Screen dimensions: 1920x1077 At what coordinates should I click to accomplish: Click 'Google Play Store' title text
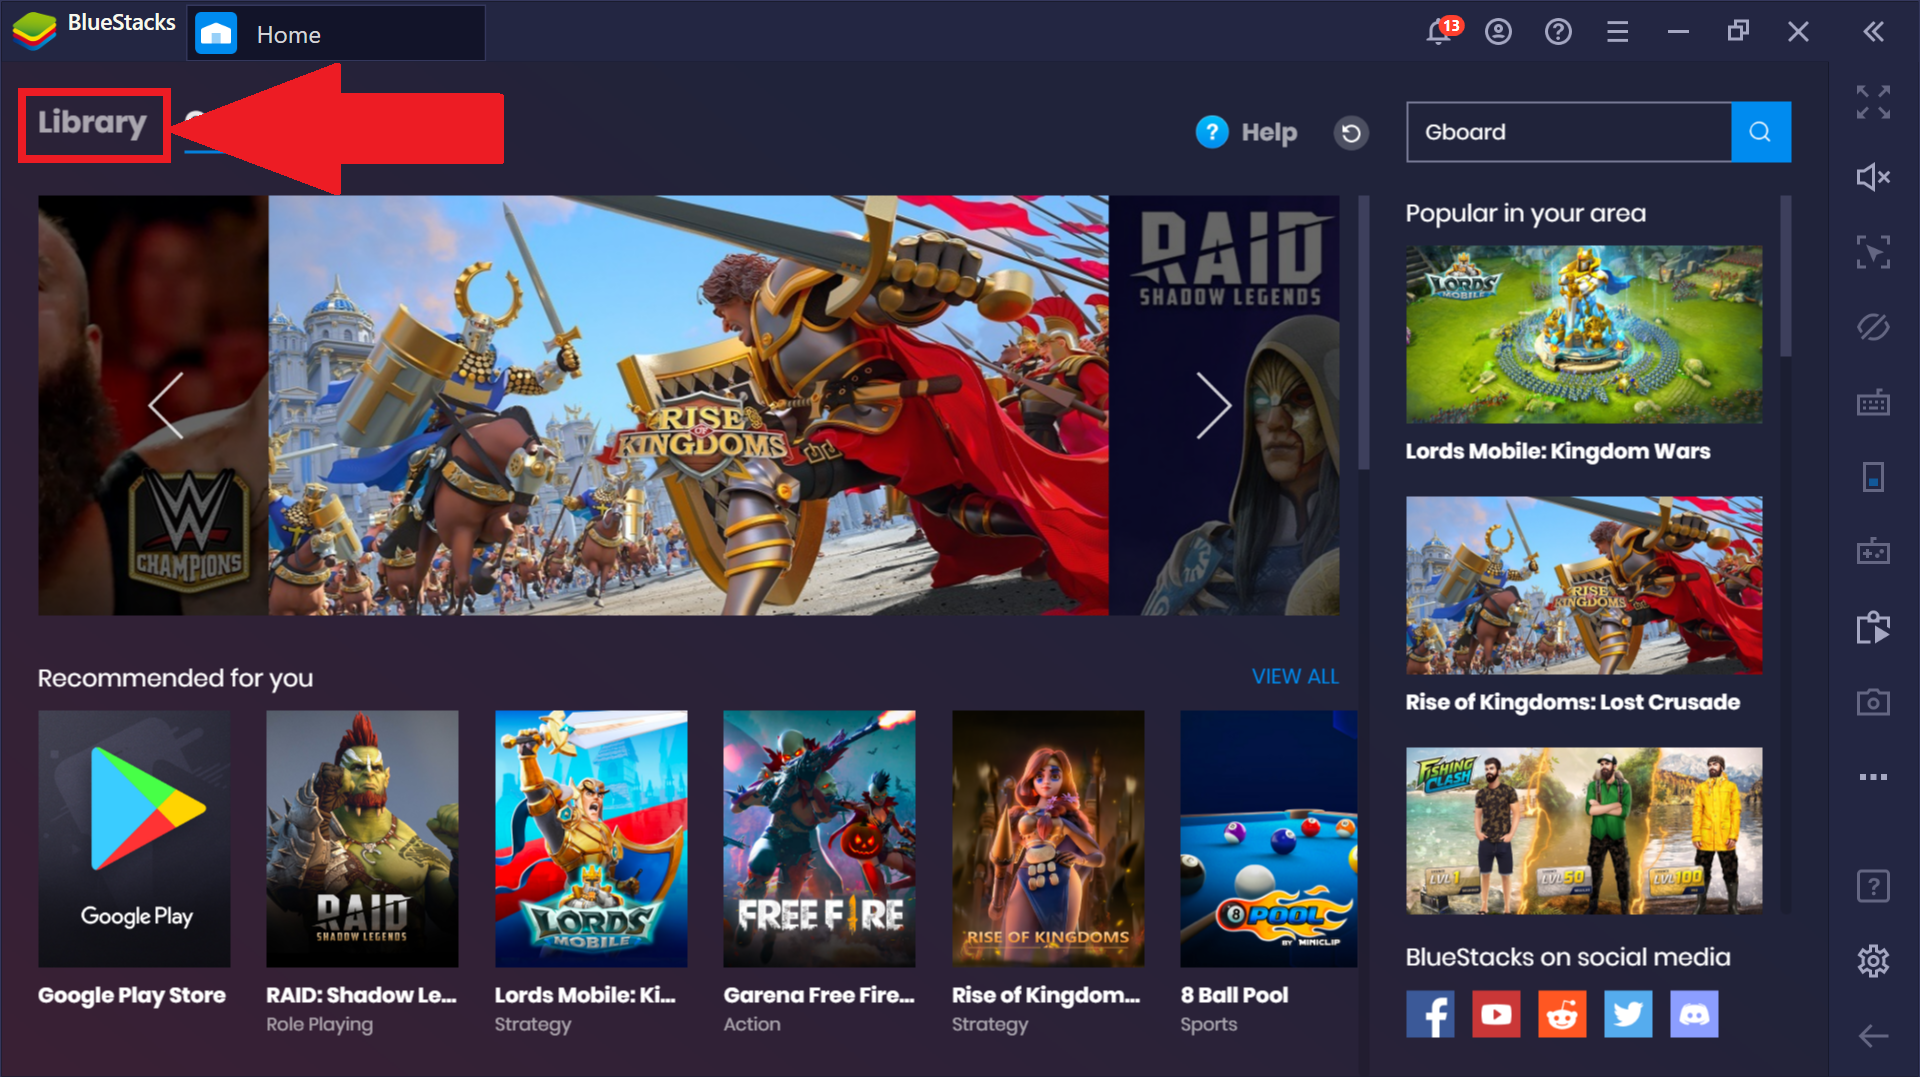(132, 995)
